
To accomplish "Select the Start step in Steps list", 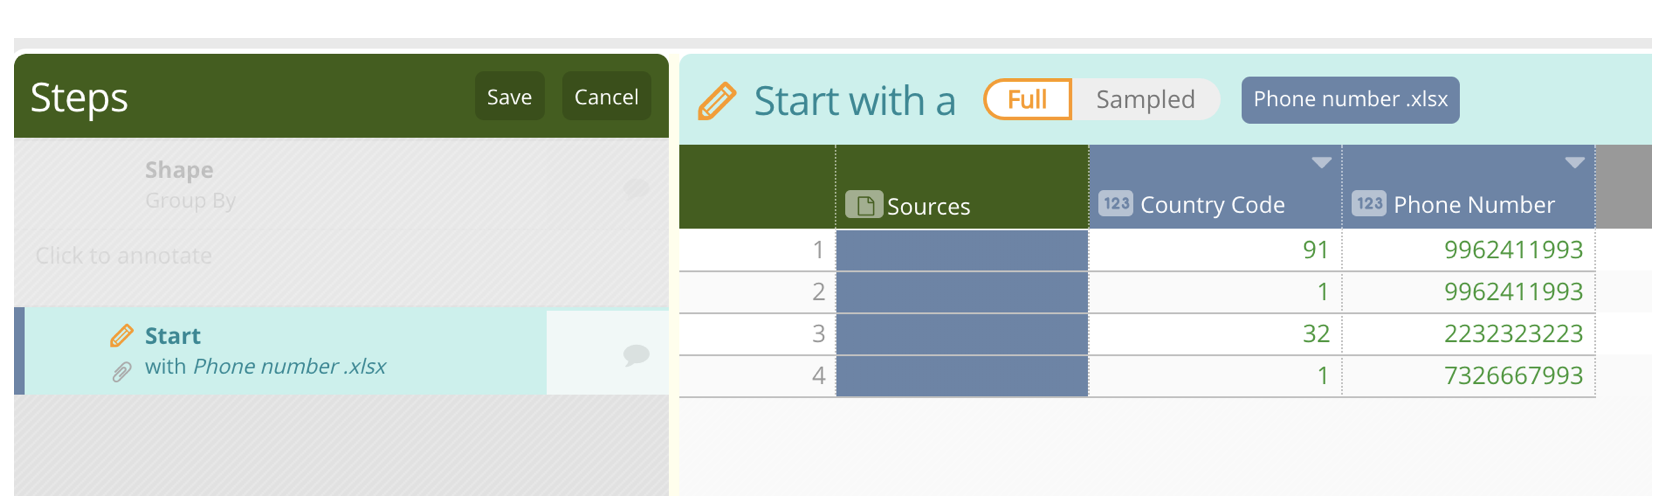I will point(285,351).
